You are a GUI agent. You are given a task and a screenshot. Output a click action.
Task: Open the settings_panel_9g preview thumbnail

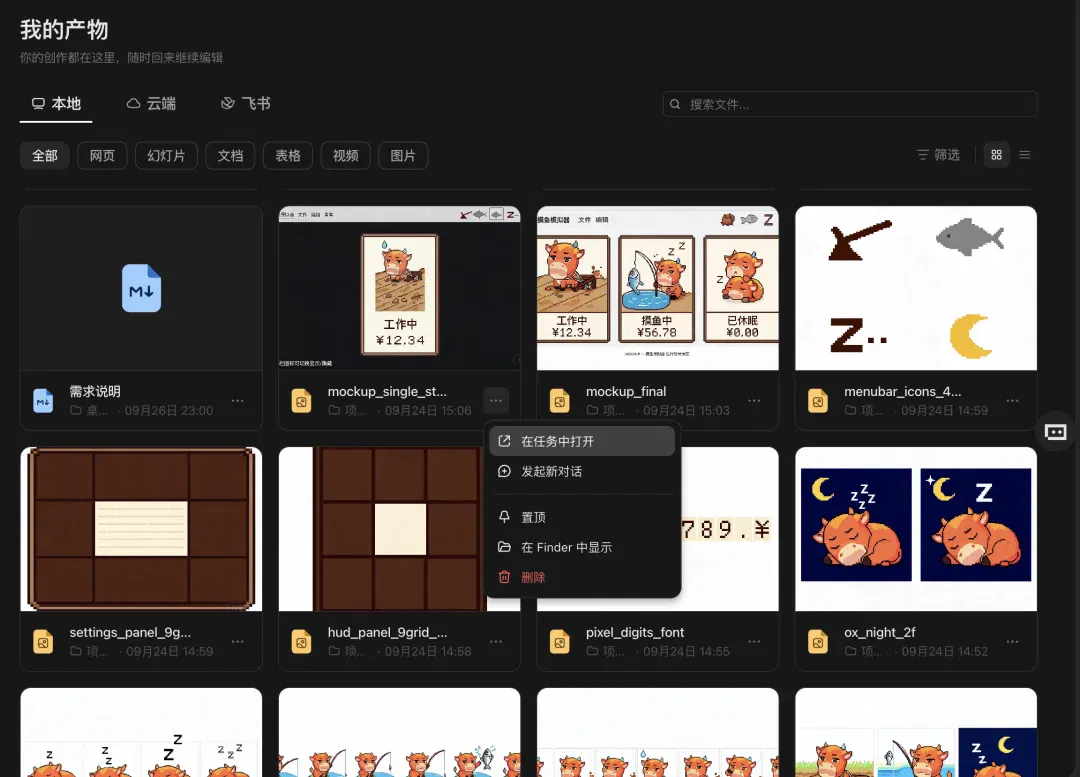point(141,529)
